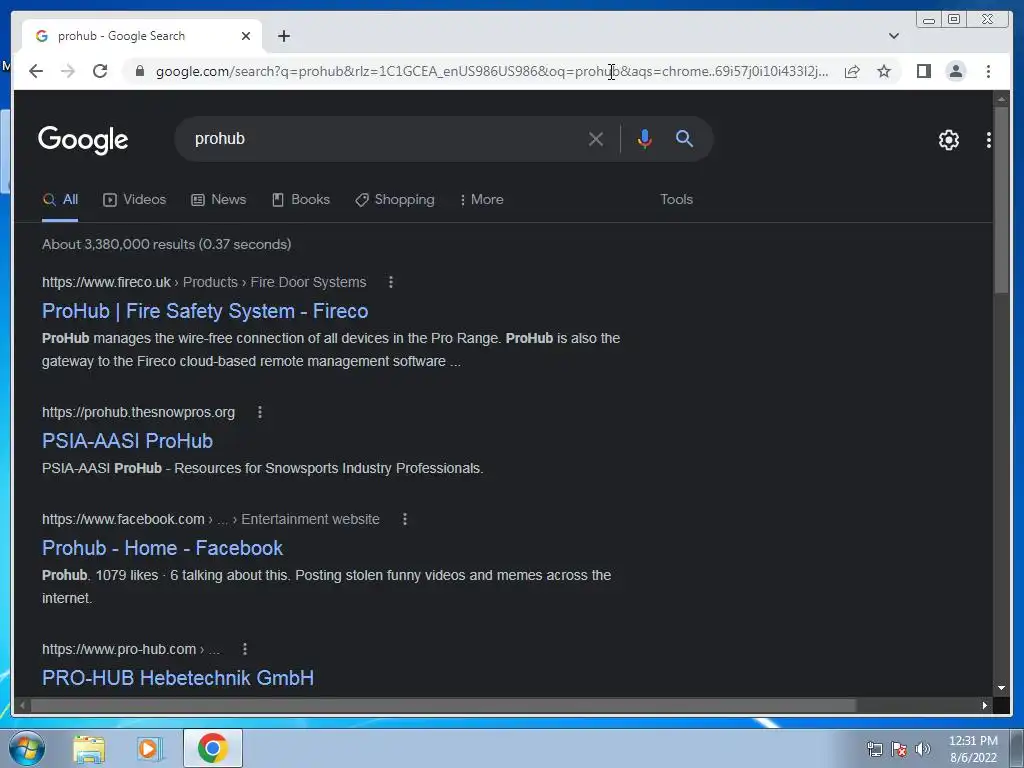Launch Windows Media Player from taskbar
The height and width of the screenshot is (768, 1024).
149,749
